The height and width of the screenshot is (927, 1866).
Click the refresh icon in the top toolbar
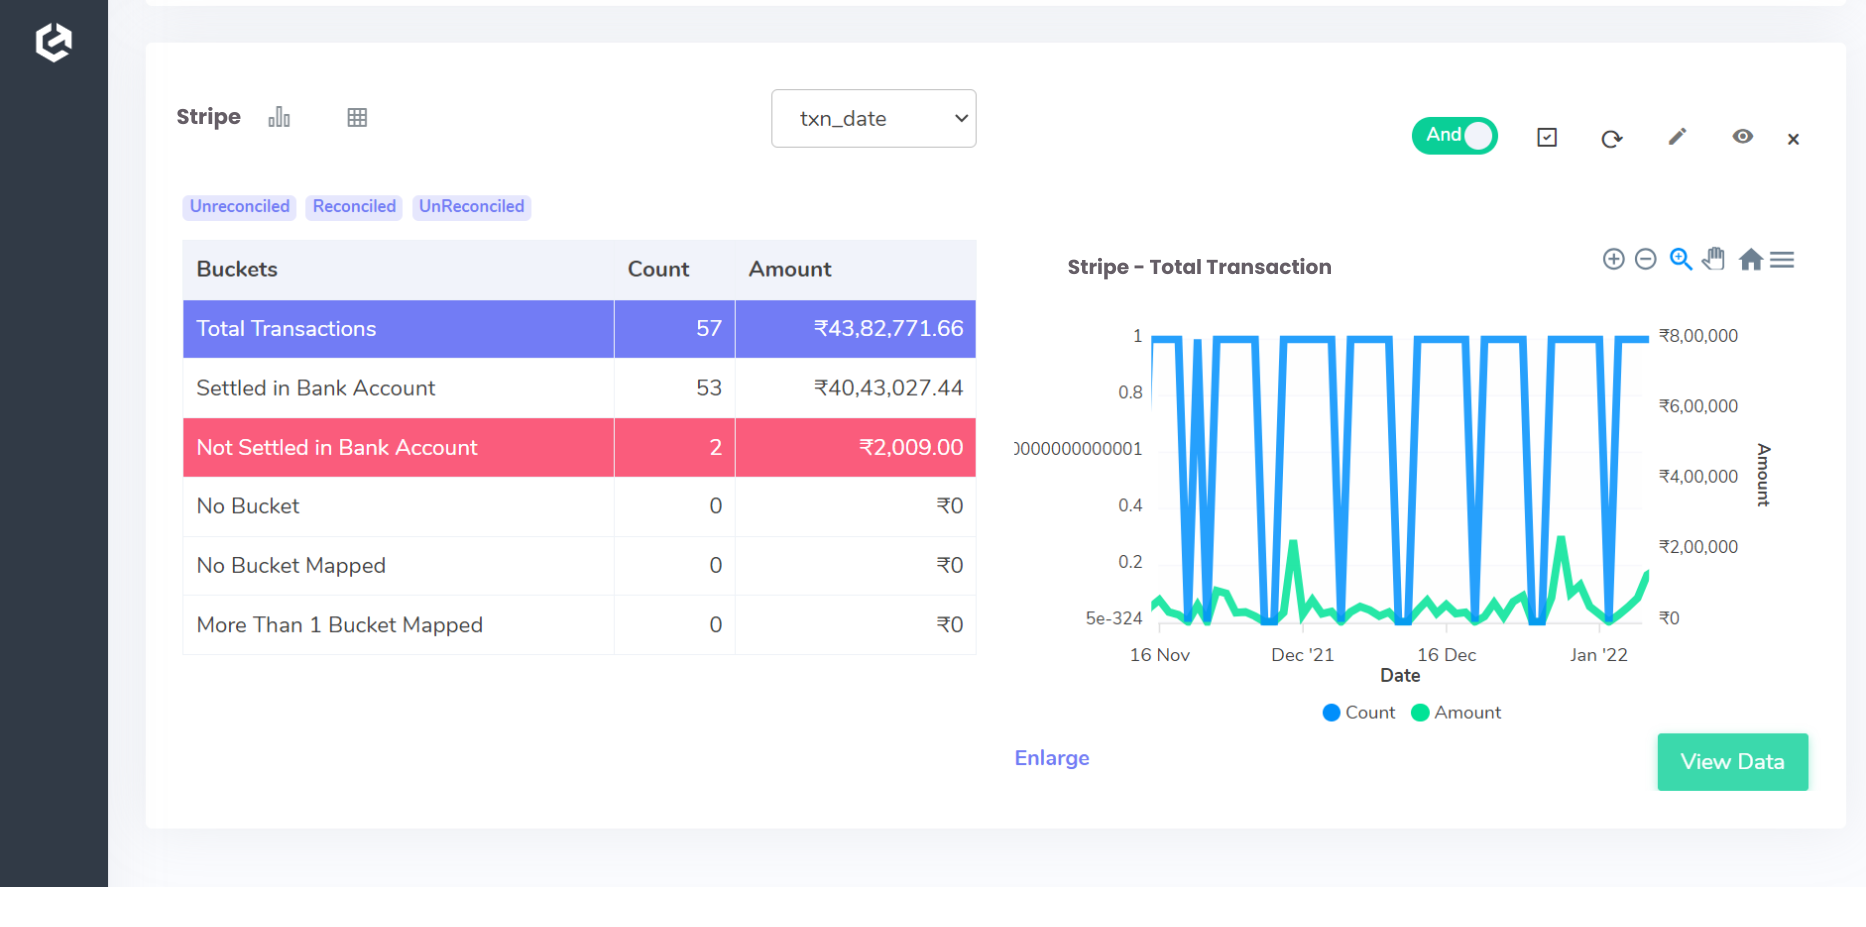pyautogui.click(x=1612, y=139)
